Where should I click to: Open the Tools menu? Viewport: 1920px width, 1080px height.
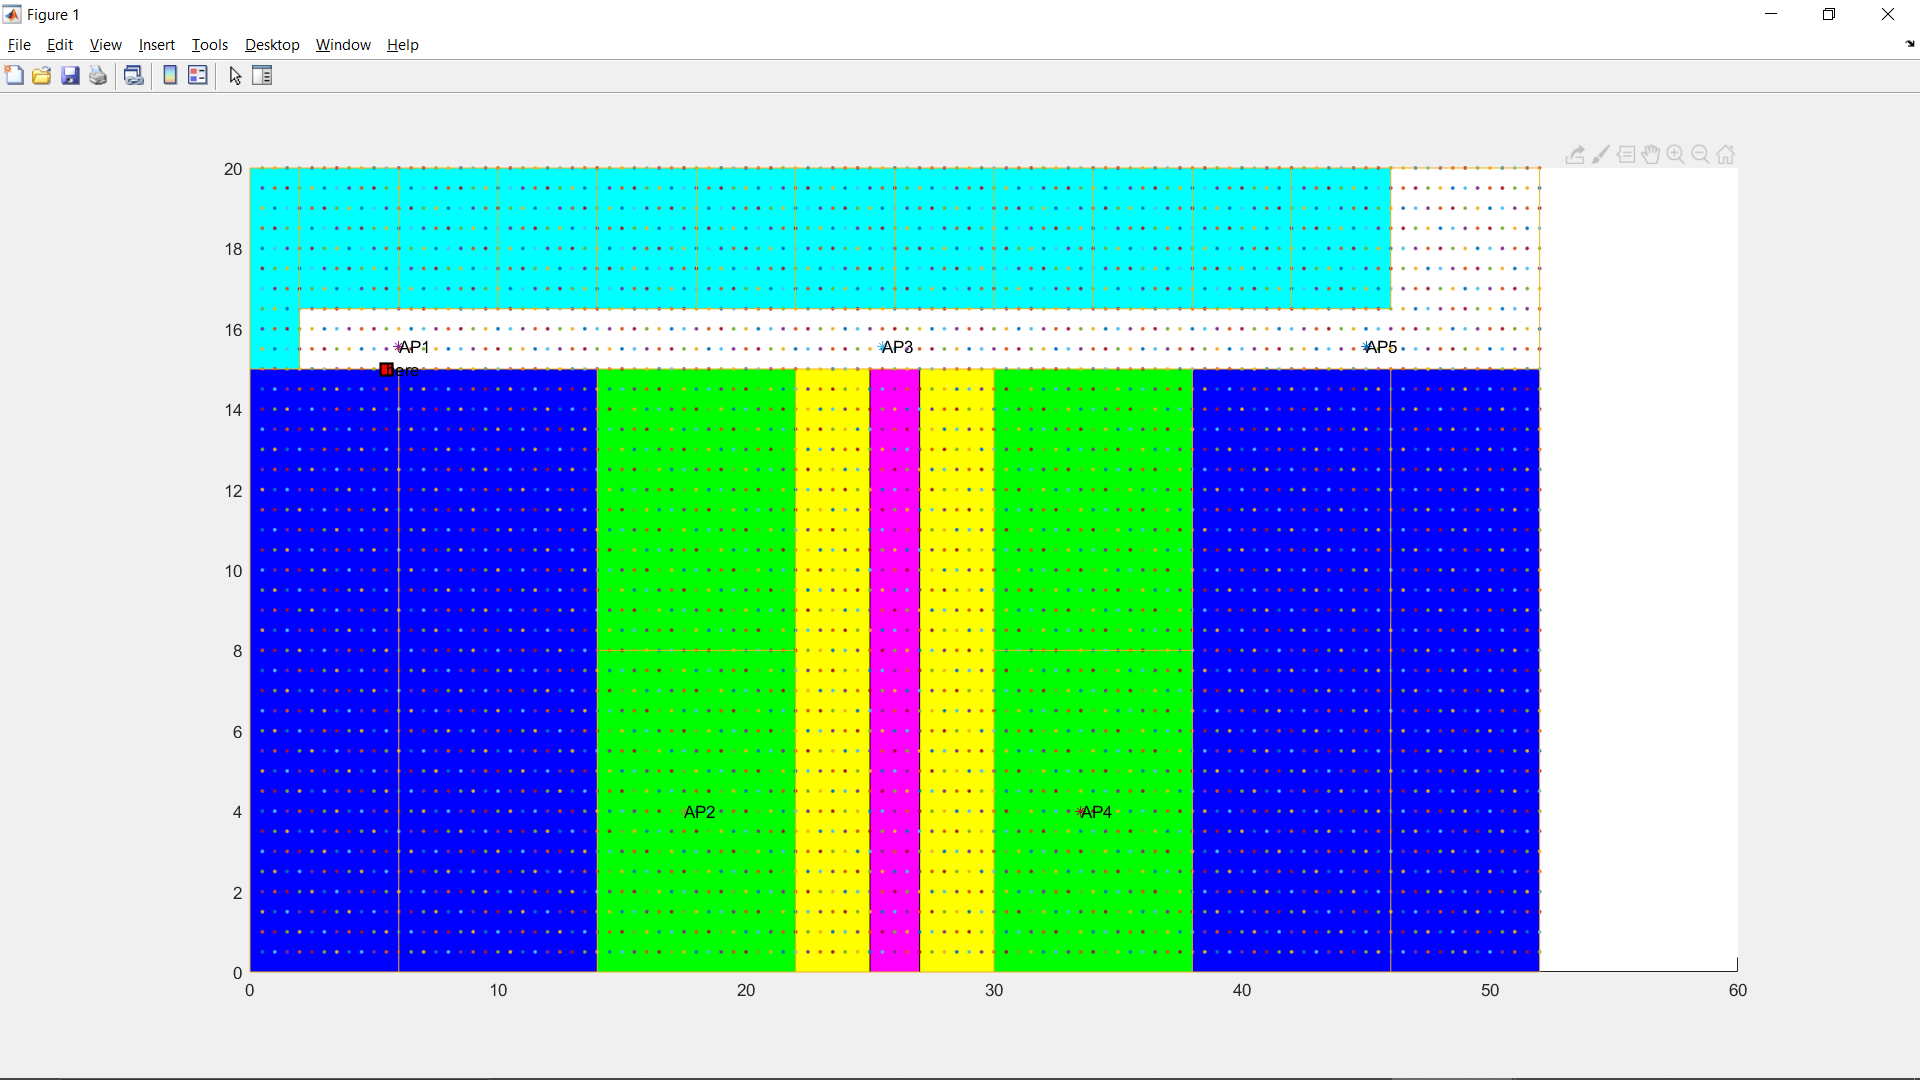tap(210, 45)
